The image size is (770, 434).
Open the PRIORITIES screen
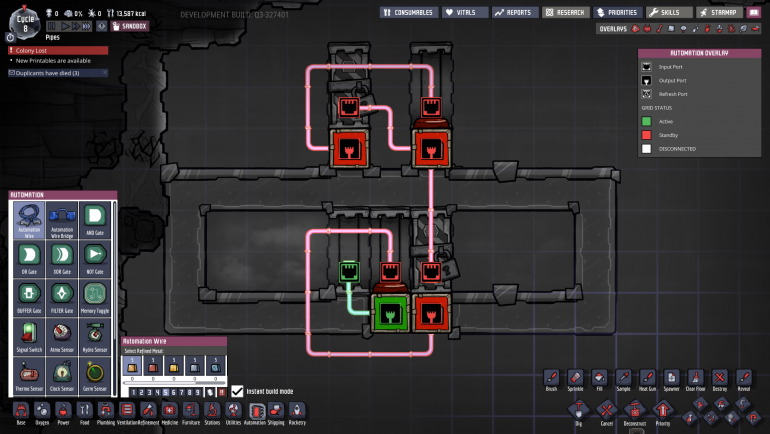coord(617,12)
